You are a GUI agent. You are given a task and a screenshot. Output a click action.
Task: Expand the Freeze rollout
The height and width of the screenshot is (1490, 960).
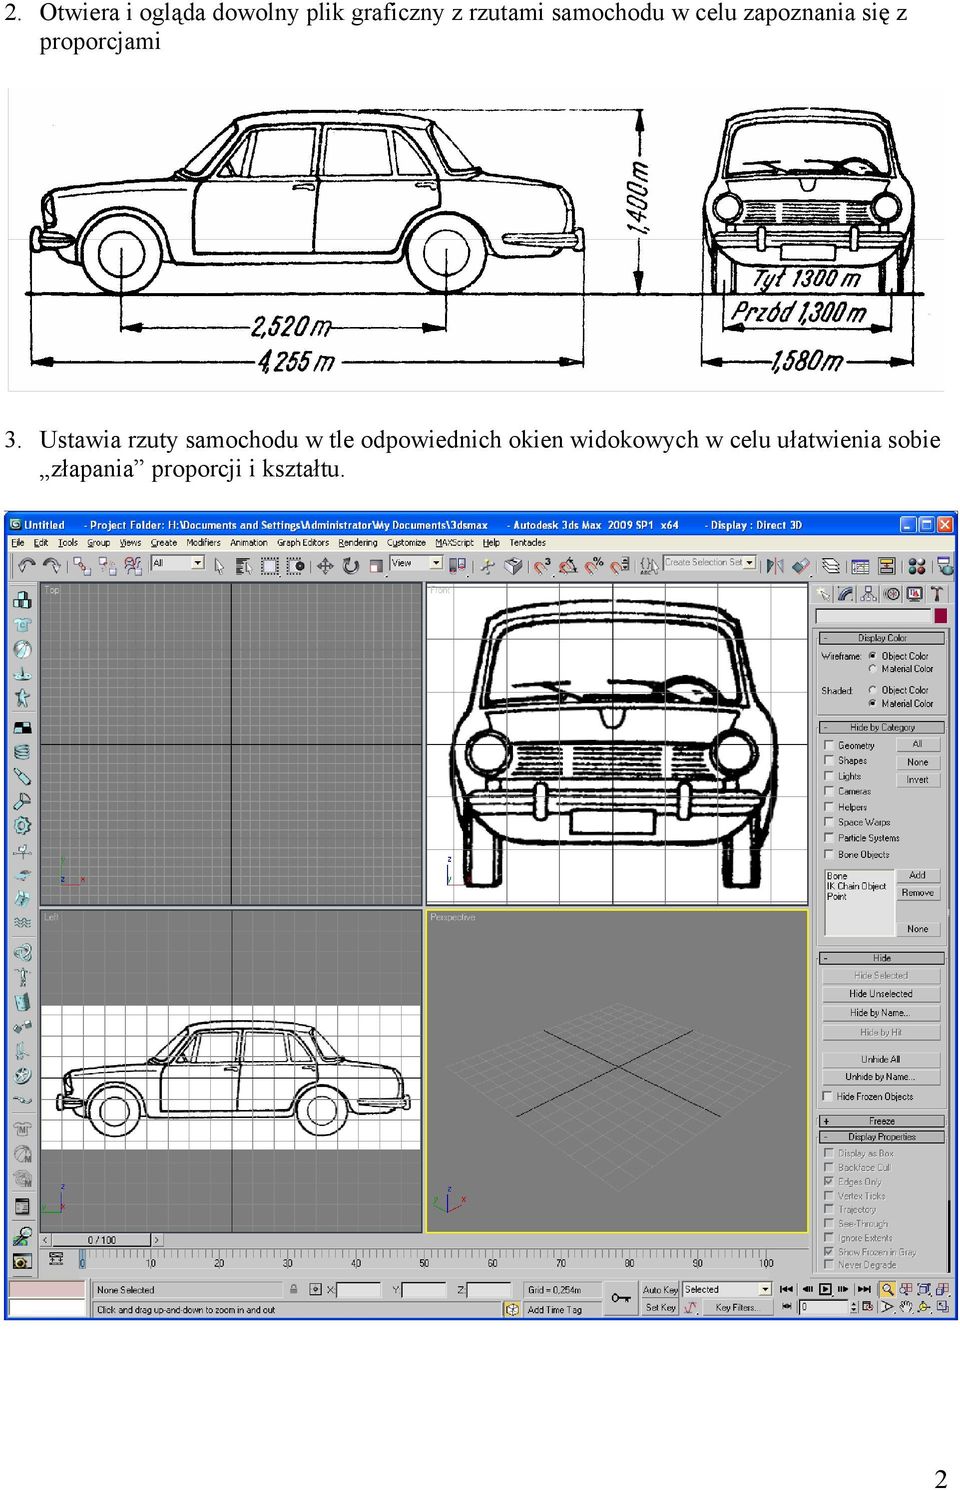point(882,1121)
